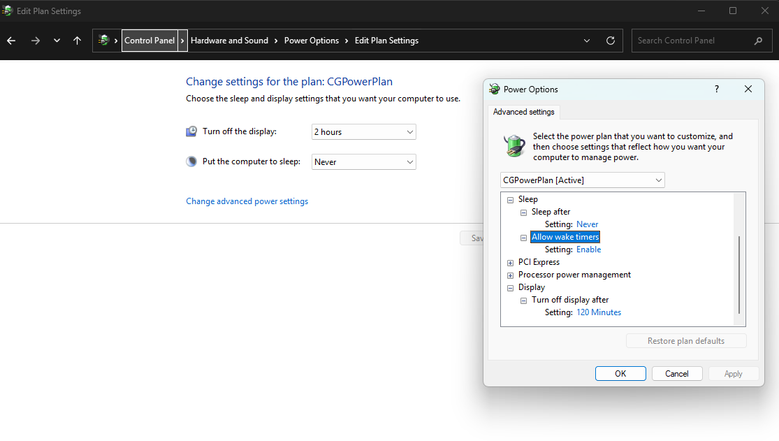The width and height of the screenshot is (779, 441).
Task: Navigate to the Hardware and Sound breadcrumb
Action: point(229,41)
